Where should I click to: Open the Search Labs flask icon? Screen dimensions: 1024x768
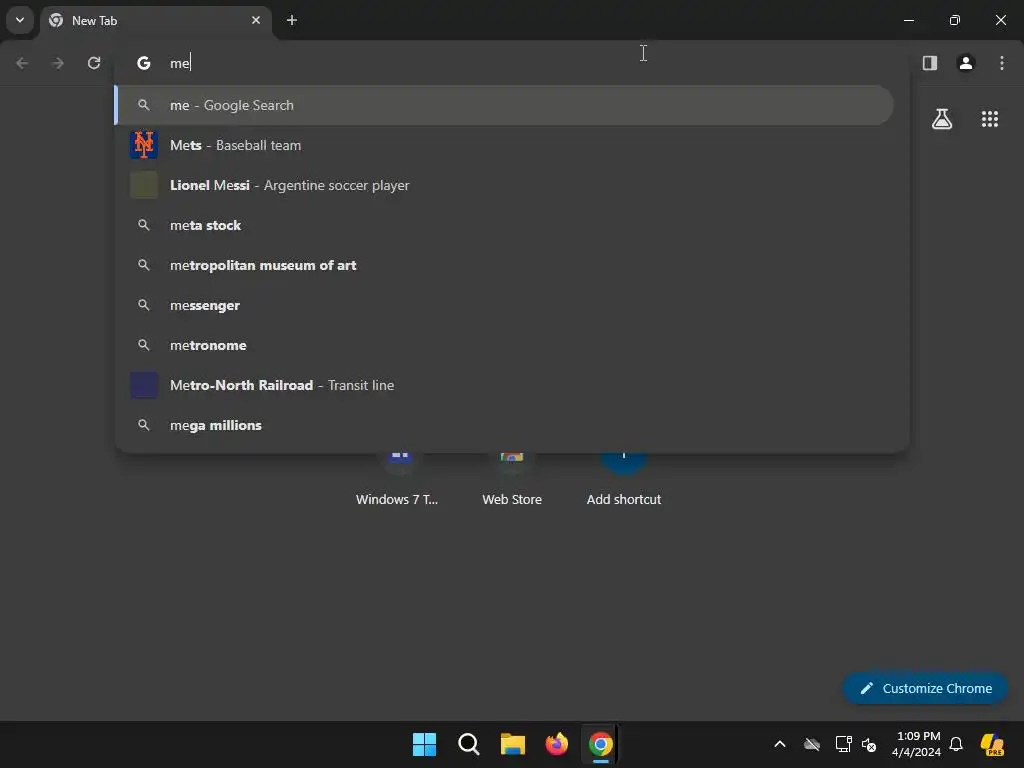[x=942, y=119]
